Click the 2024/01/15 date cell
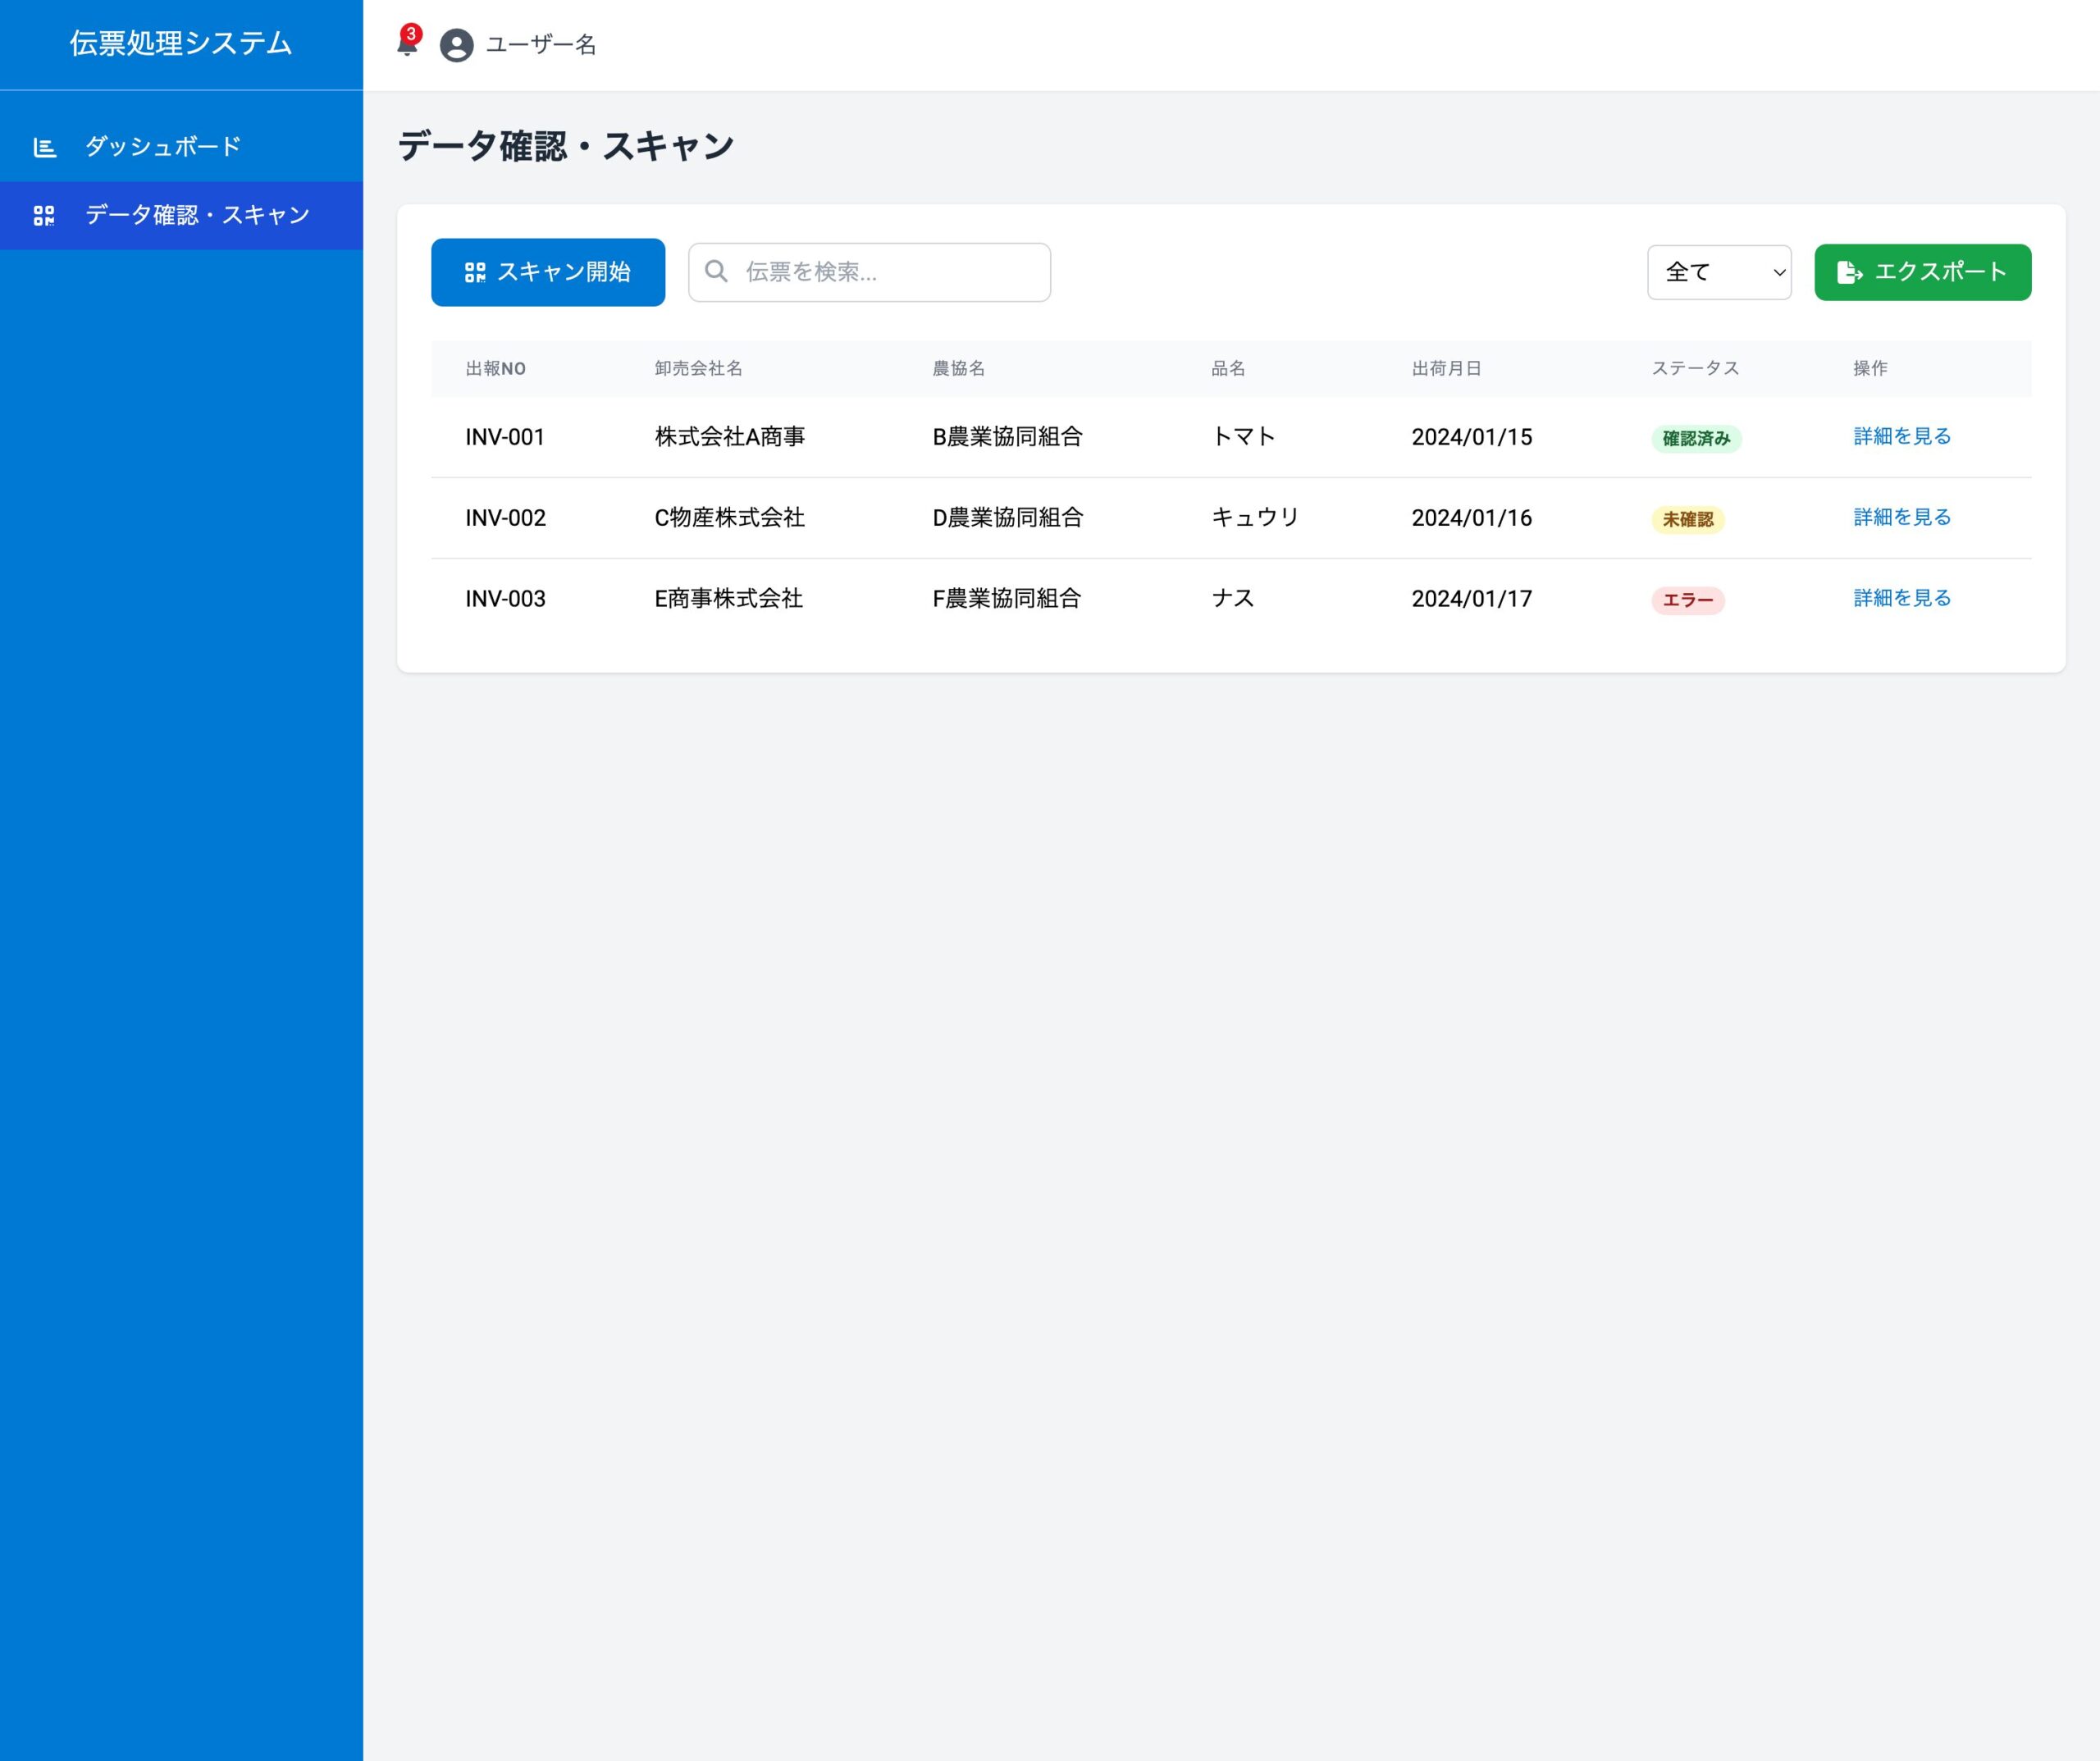The width and height of the screenshot is (2100, 1761). pyautogui.click(x=1472, y=437)
